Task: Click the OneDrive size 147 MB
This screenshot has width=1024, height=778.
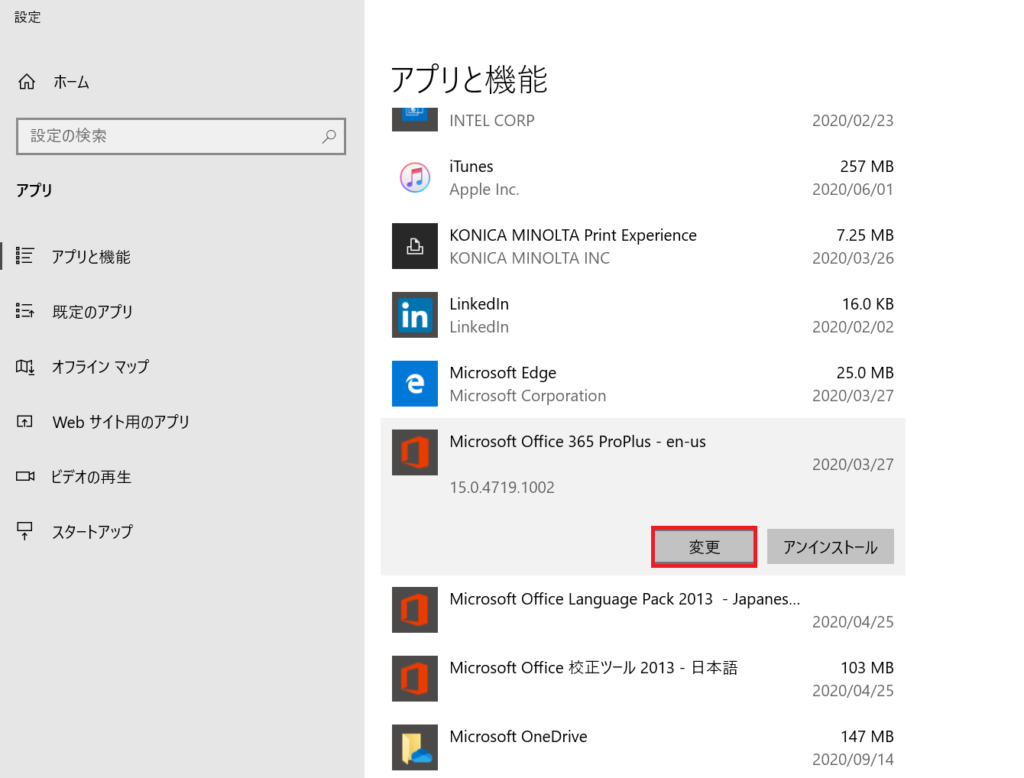Action: pyautogui.click(x=867, y=736)
